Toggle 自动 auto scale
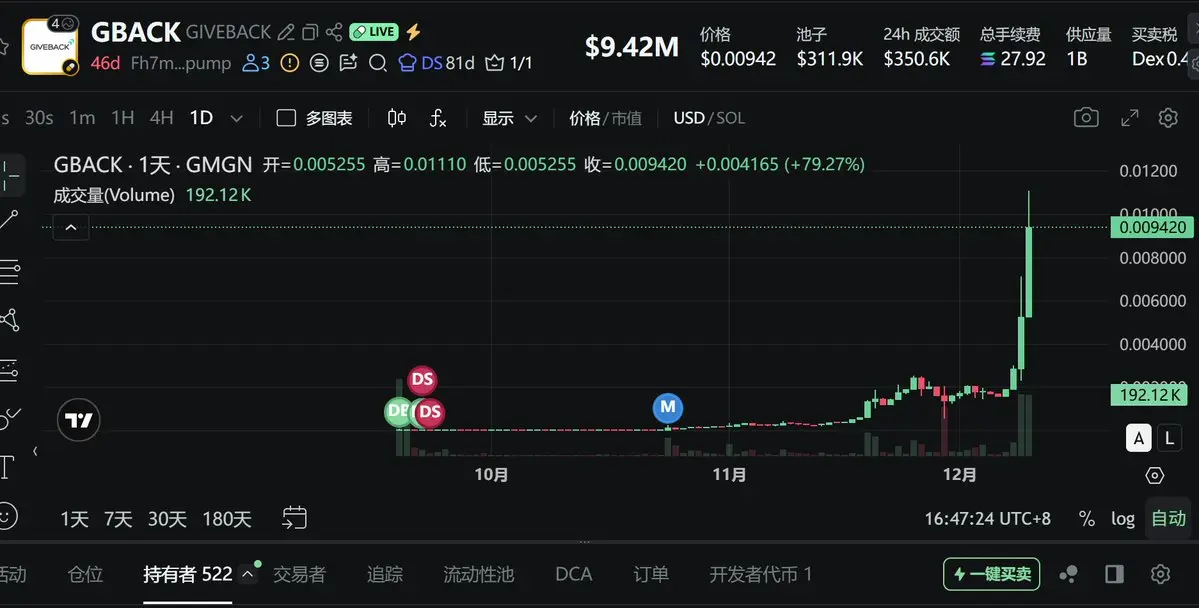Image resolution: width=1199 pixels, height=608 pixels. (x=1168, y=519)
